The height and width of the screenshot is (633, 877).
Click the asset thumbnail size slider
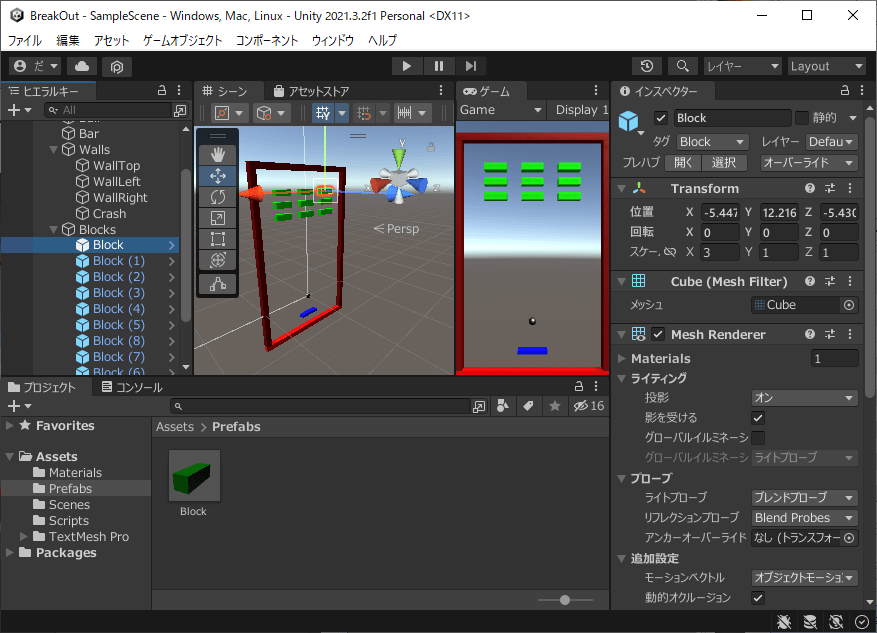coord(565,600)
